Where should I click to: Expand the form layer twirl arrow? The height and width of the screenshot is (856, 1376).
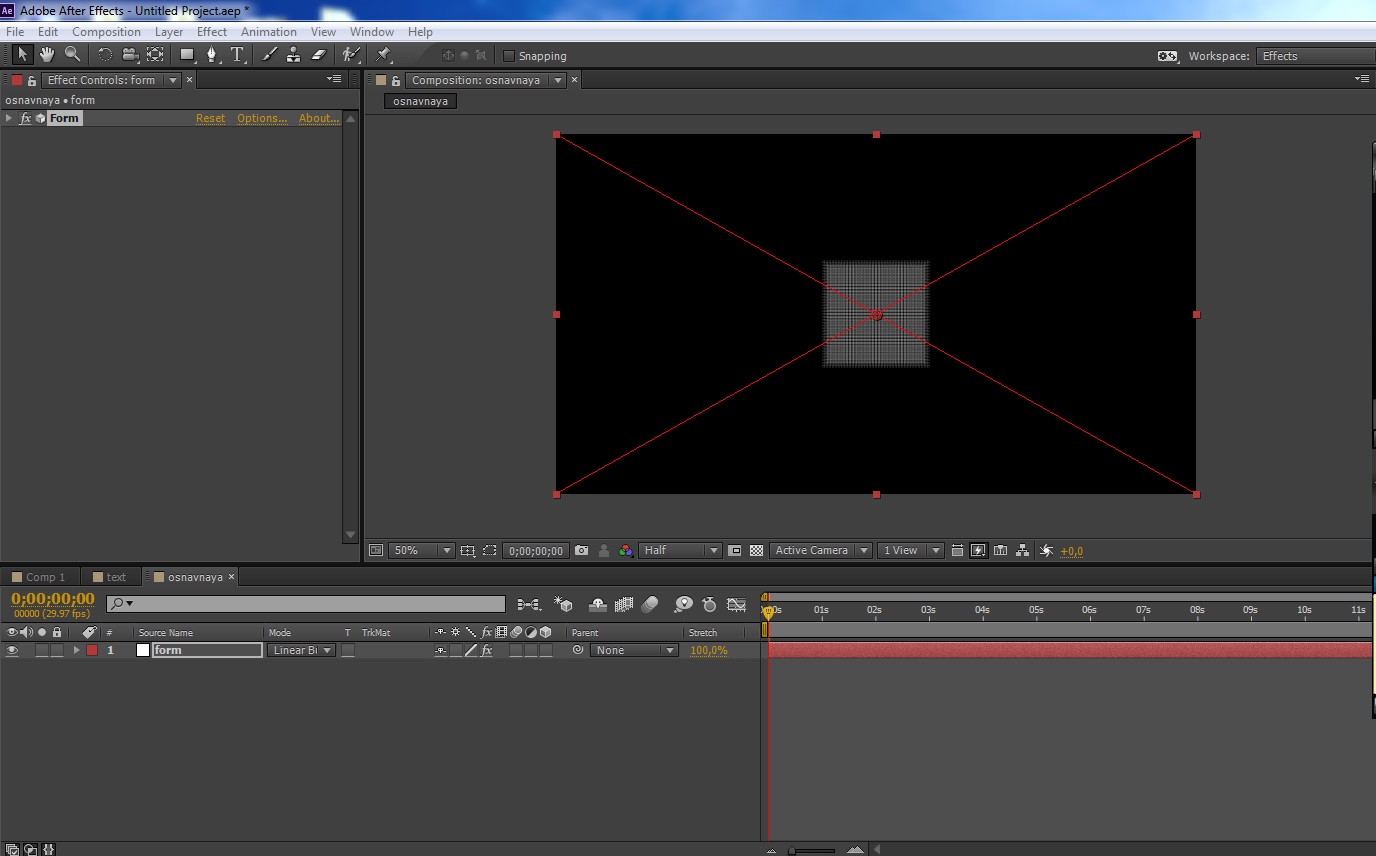click(x=76, y=650)
